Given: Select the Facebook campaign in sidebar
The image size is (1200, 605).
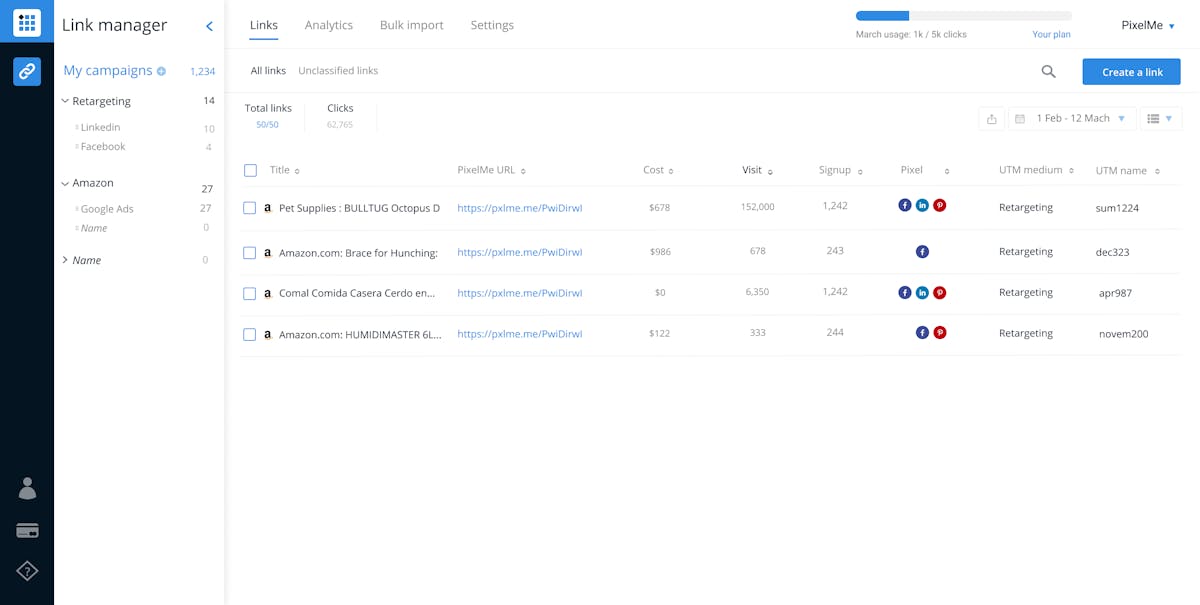Looking at the screenshot, I should pos(103,147).
